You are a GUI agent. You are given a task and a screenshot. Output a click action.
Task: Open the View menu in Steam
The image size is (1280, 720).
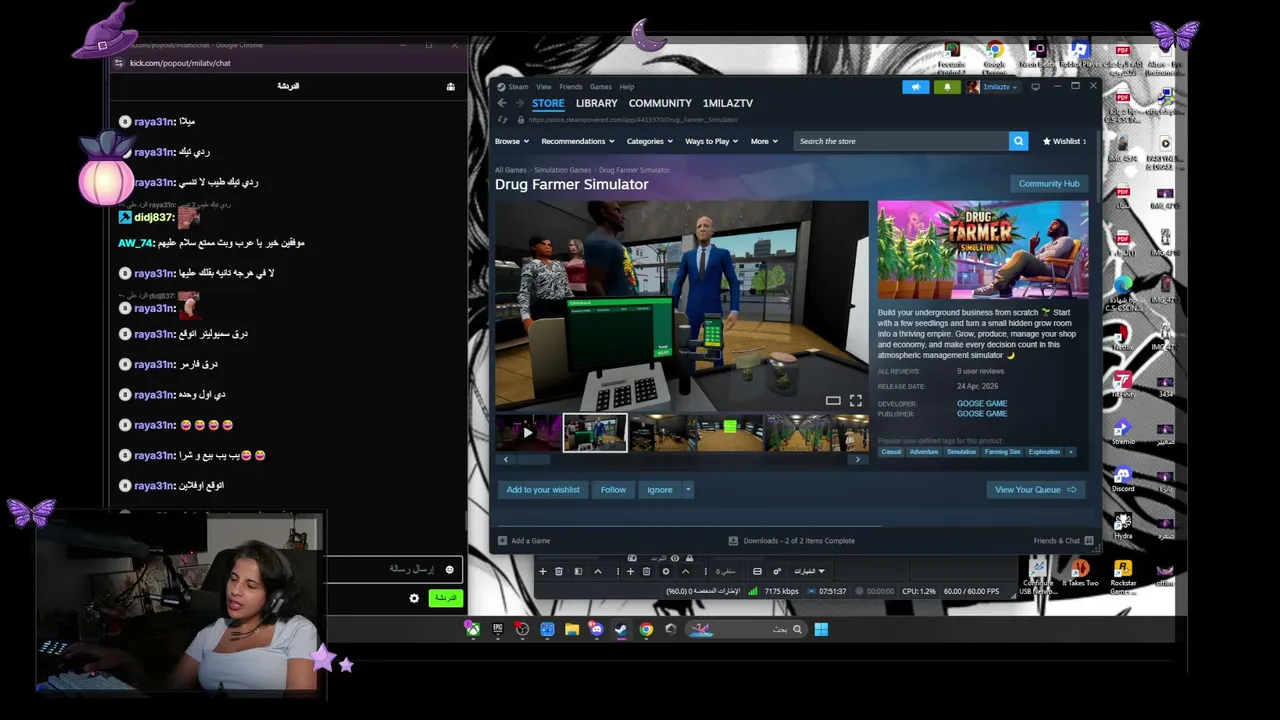pos(543,87)
